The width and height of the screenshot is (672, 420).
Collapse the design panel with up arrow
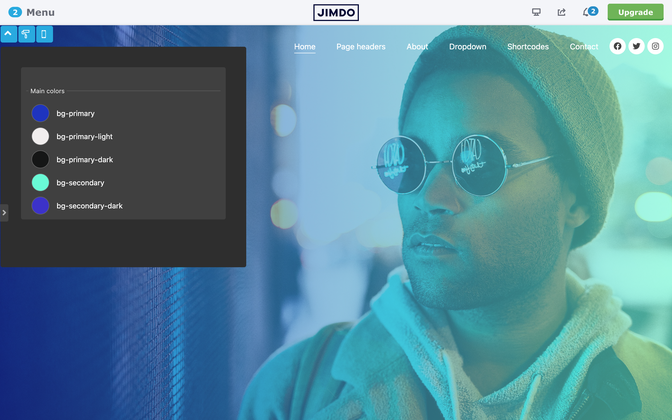click(9, 34)
